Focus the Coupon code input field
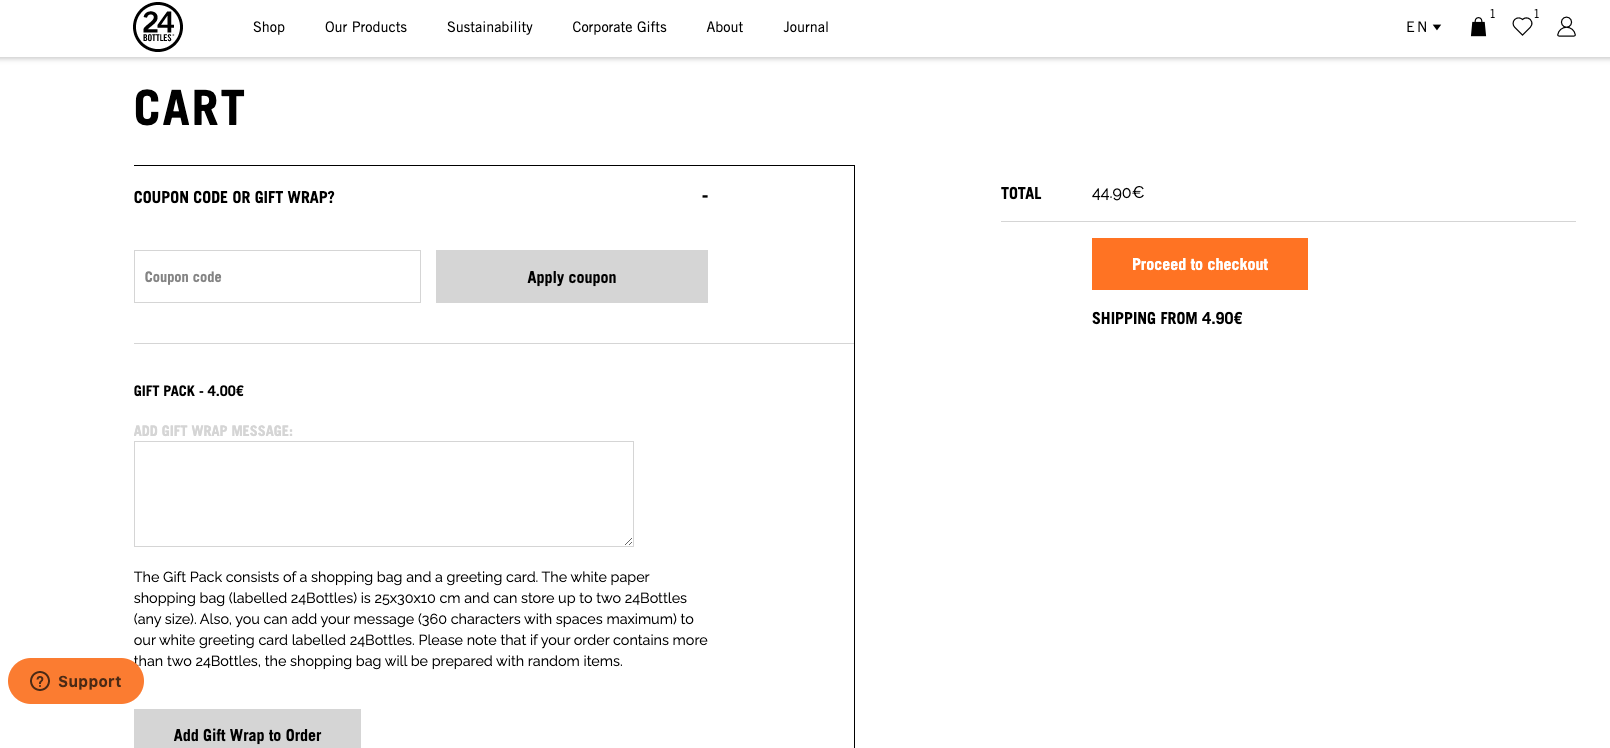The width and height of the screenshot is (1610, 748). (277, 277)
